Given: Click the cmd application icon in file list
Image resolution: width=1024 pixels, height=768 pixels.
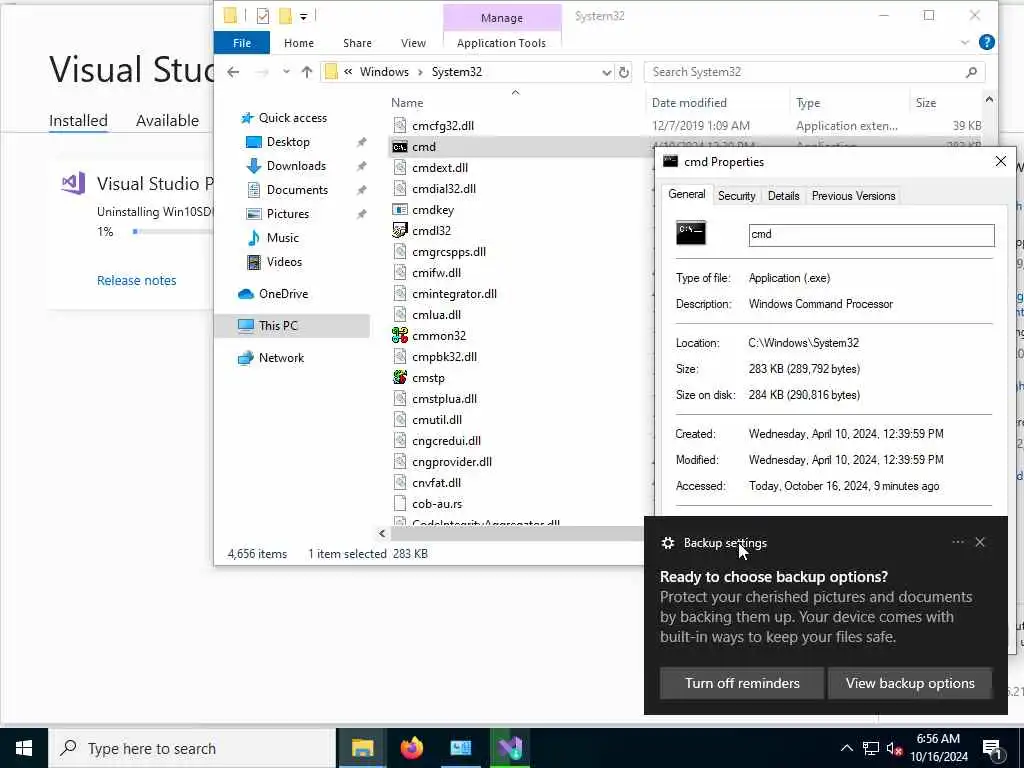Looking at the screenshot, I should tap(400, 147).
